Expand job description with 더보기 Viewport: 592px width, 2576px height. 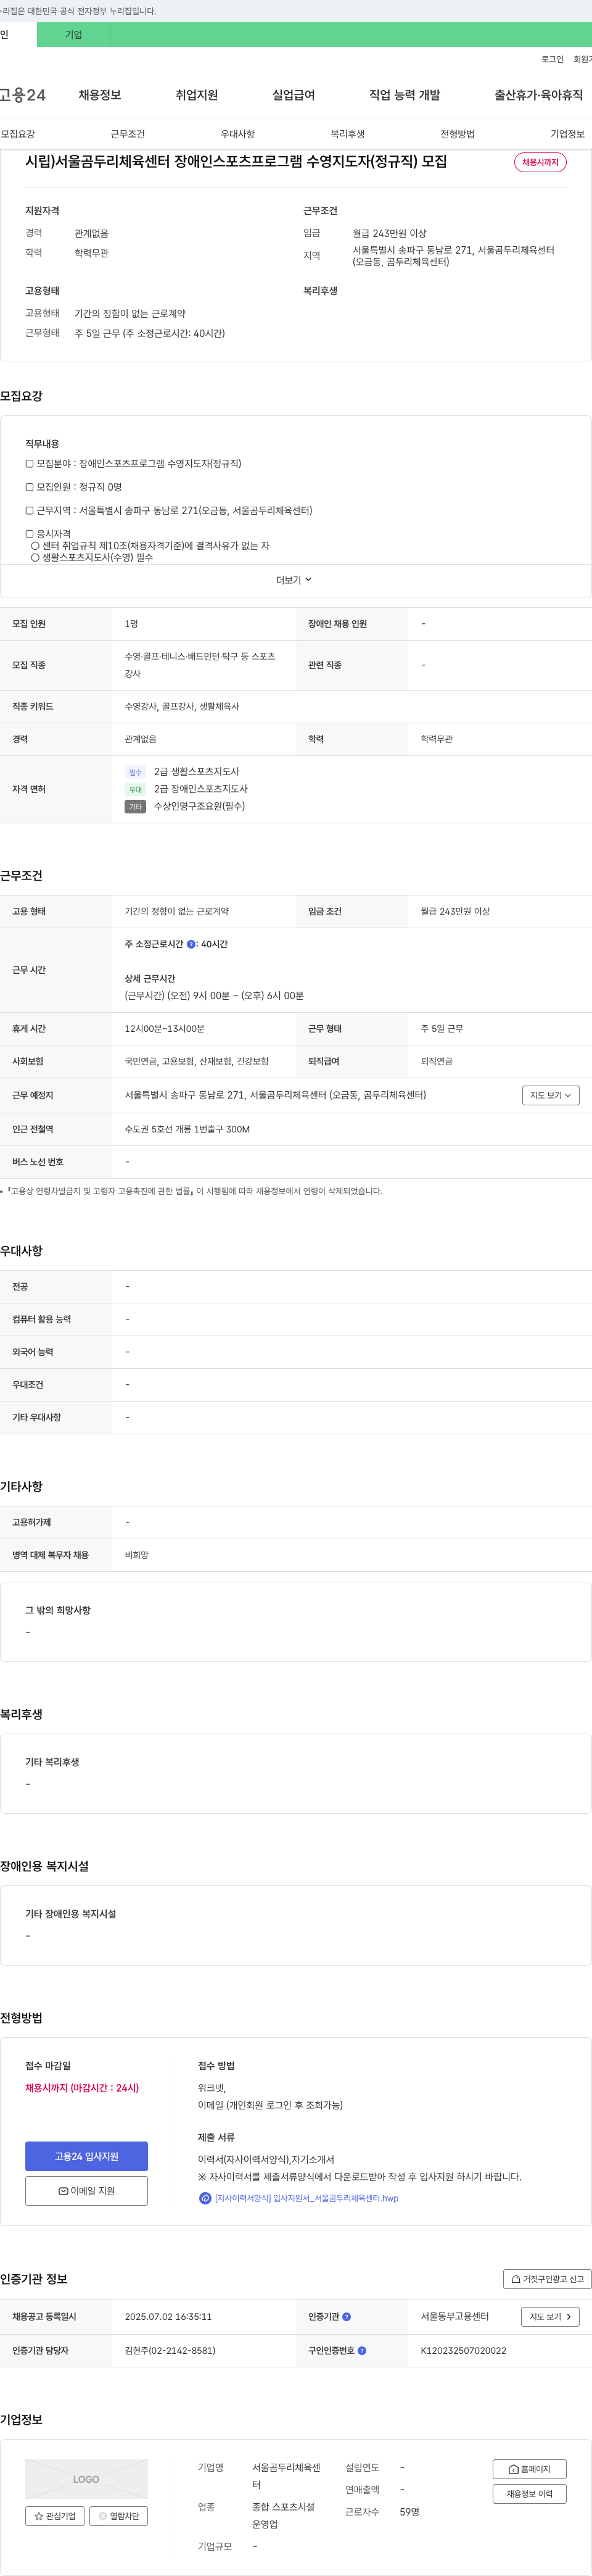tap(295, 580)
